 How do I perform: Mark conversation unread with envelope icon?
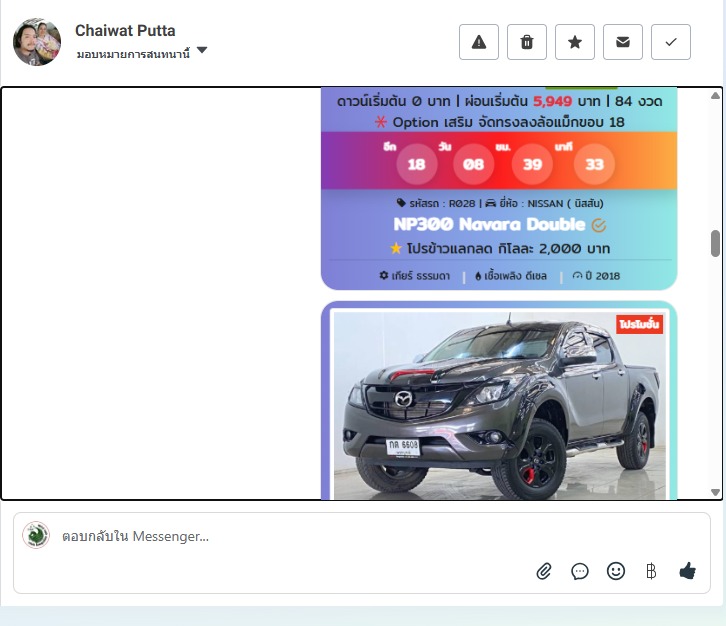[x=623, y=42]
